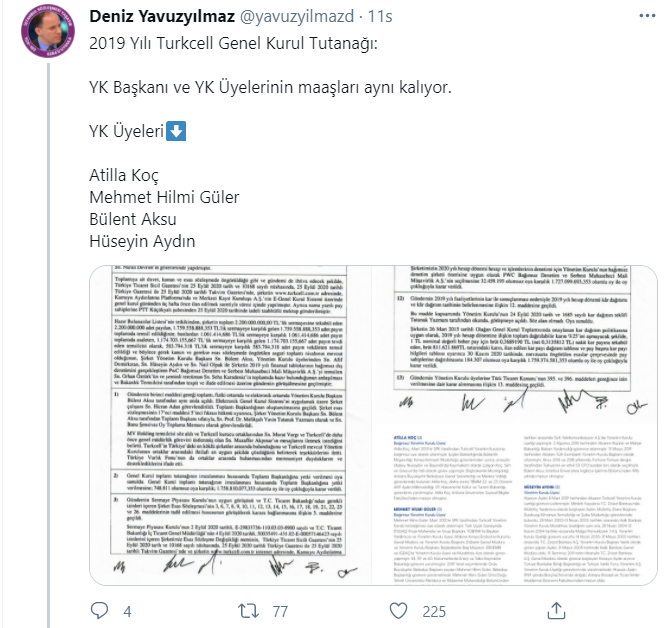
Task: Click the retweet icon
Action: (x=248, y=611)
